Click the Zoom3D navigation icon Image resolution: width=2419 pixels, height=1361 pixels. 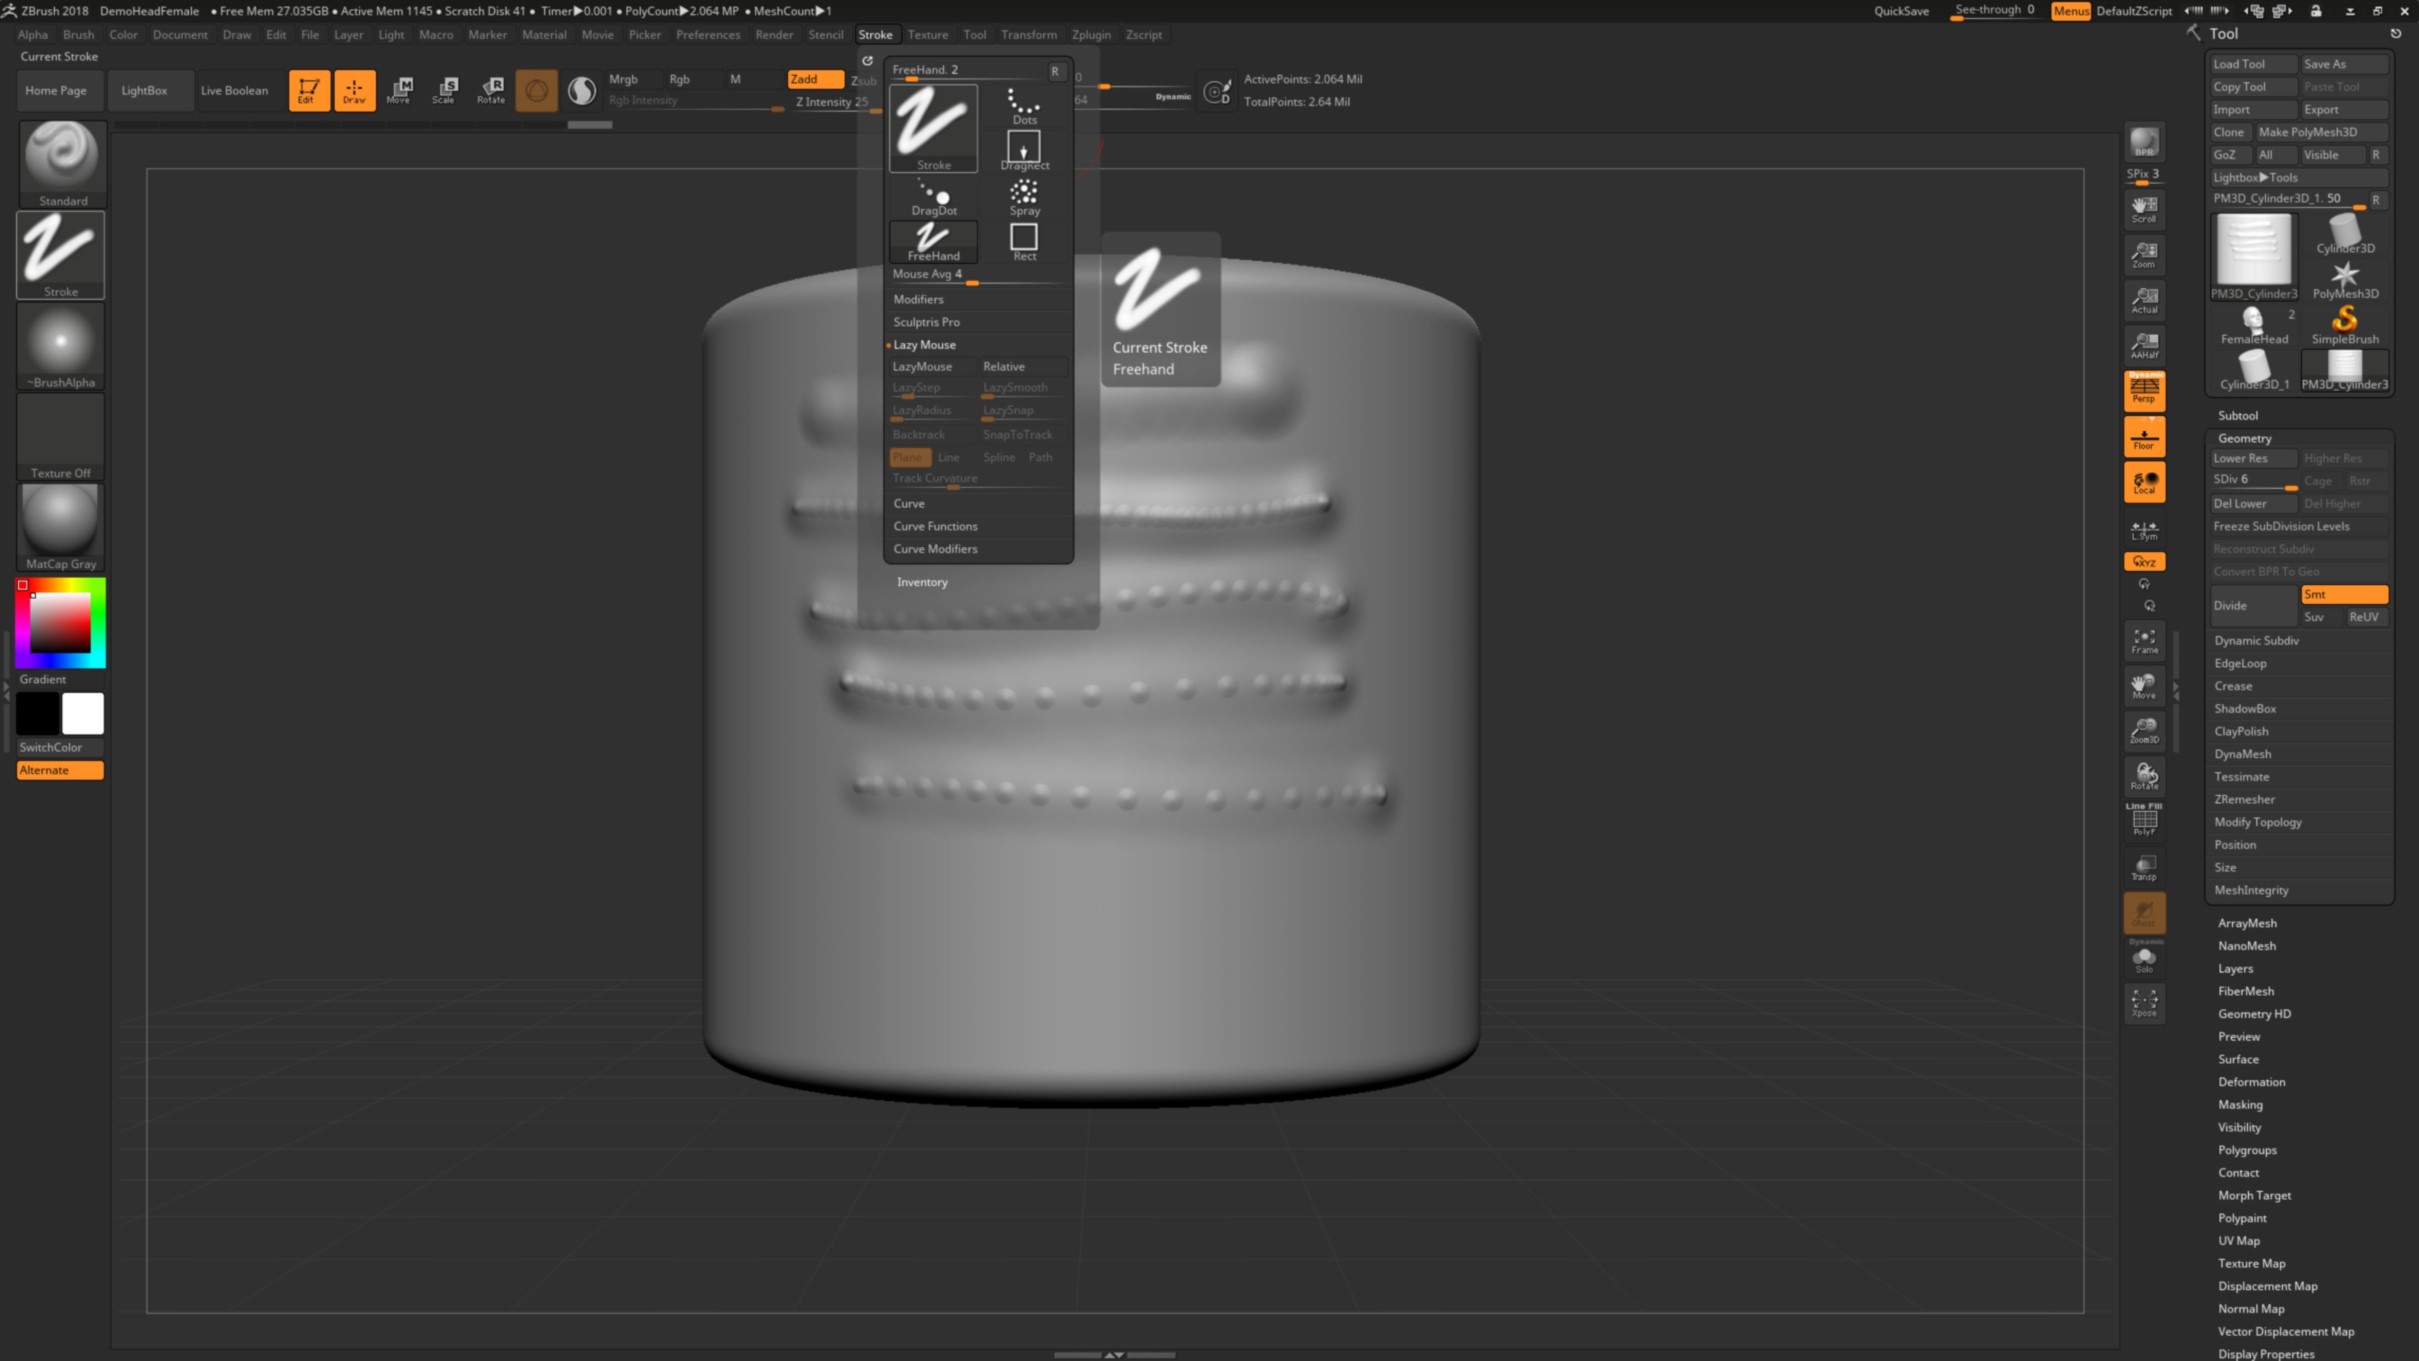click(x=2144, y=731)
